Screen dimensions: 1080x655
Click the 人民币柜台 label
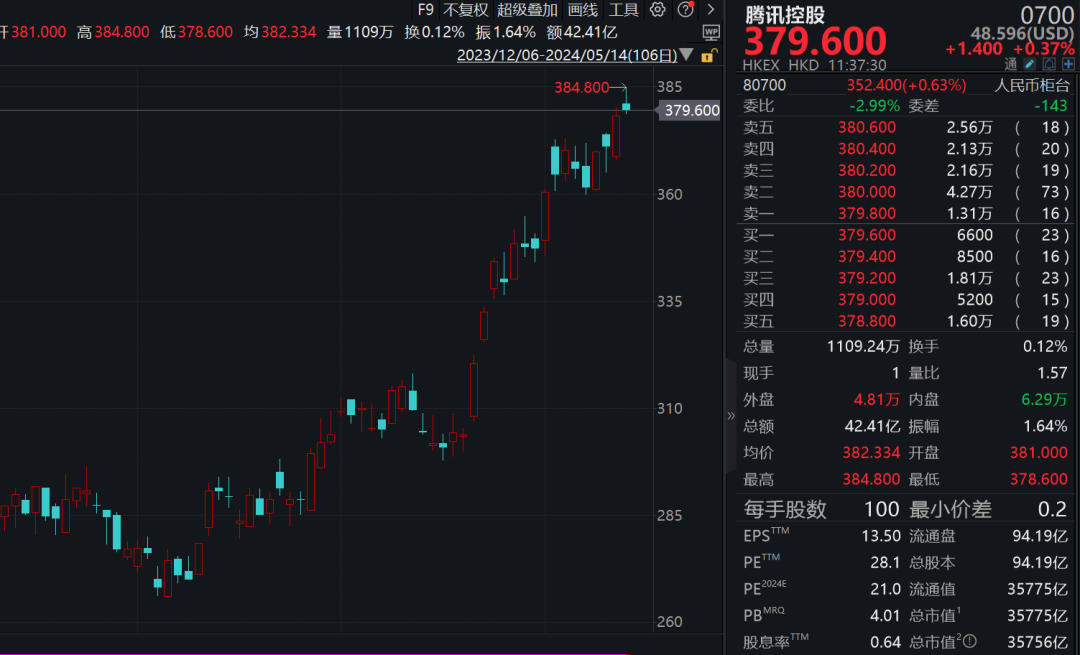coord(1032,85)
